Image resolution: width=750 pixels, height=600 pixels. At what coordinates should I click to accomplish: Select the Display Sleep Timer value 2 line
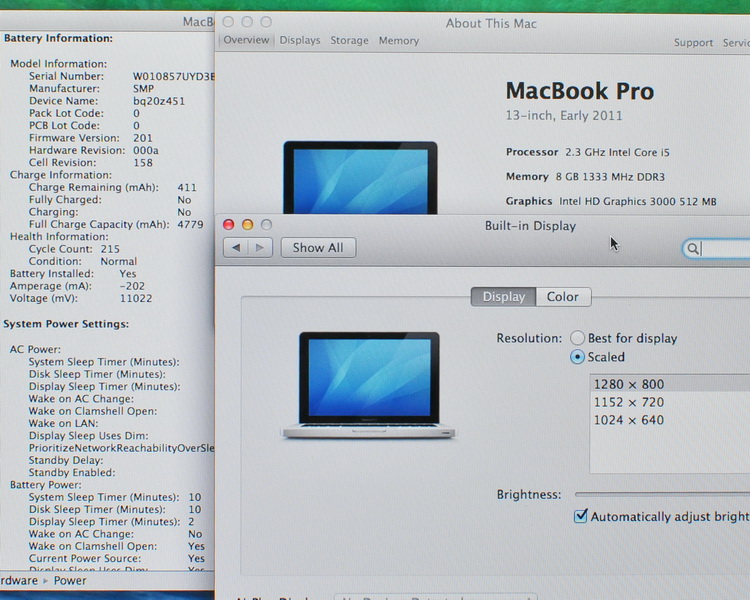tap(111, 522)
